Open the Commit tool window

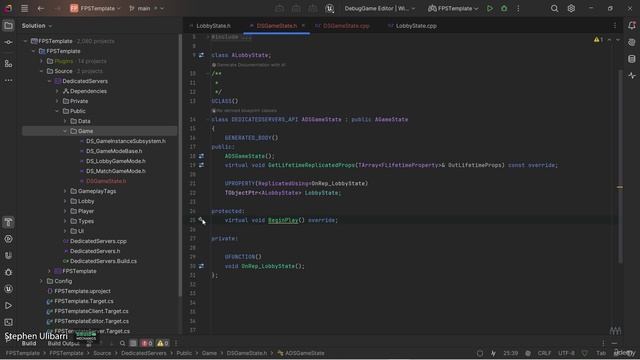(8, 42)
